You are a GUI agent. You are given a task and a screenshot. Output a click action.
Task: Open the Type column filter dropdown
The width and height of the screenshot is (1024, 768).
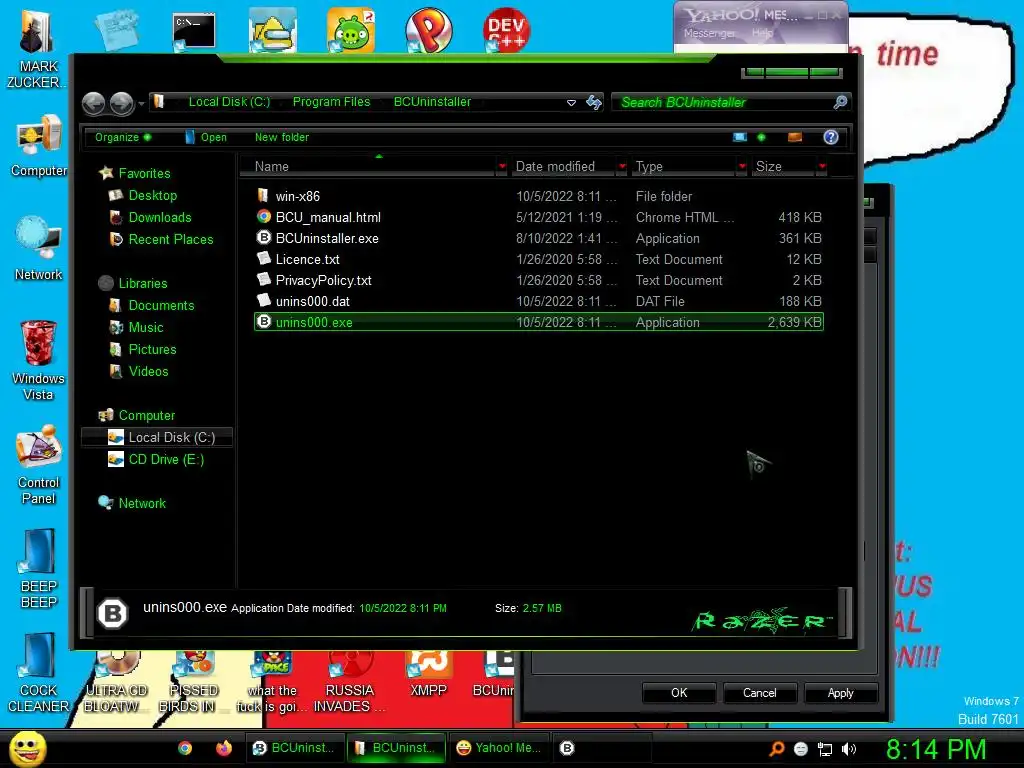(x=742, y=167)
